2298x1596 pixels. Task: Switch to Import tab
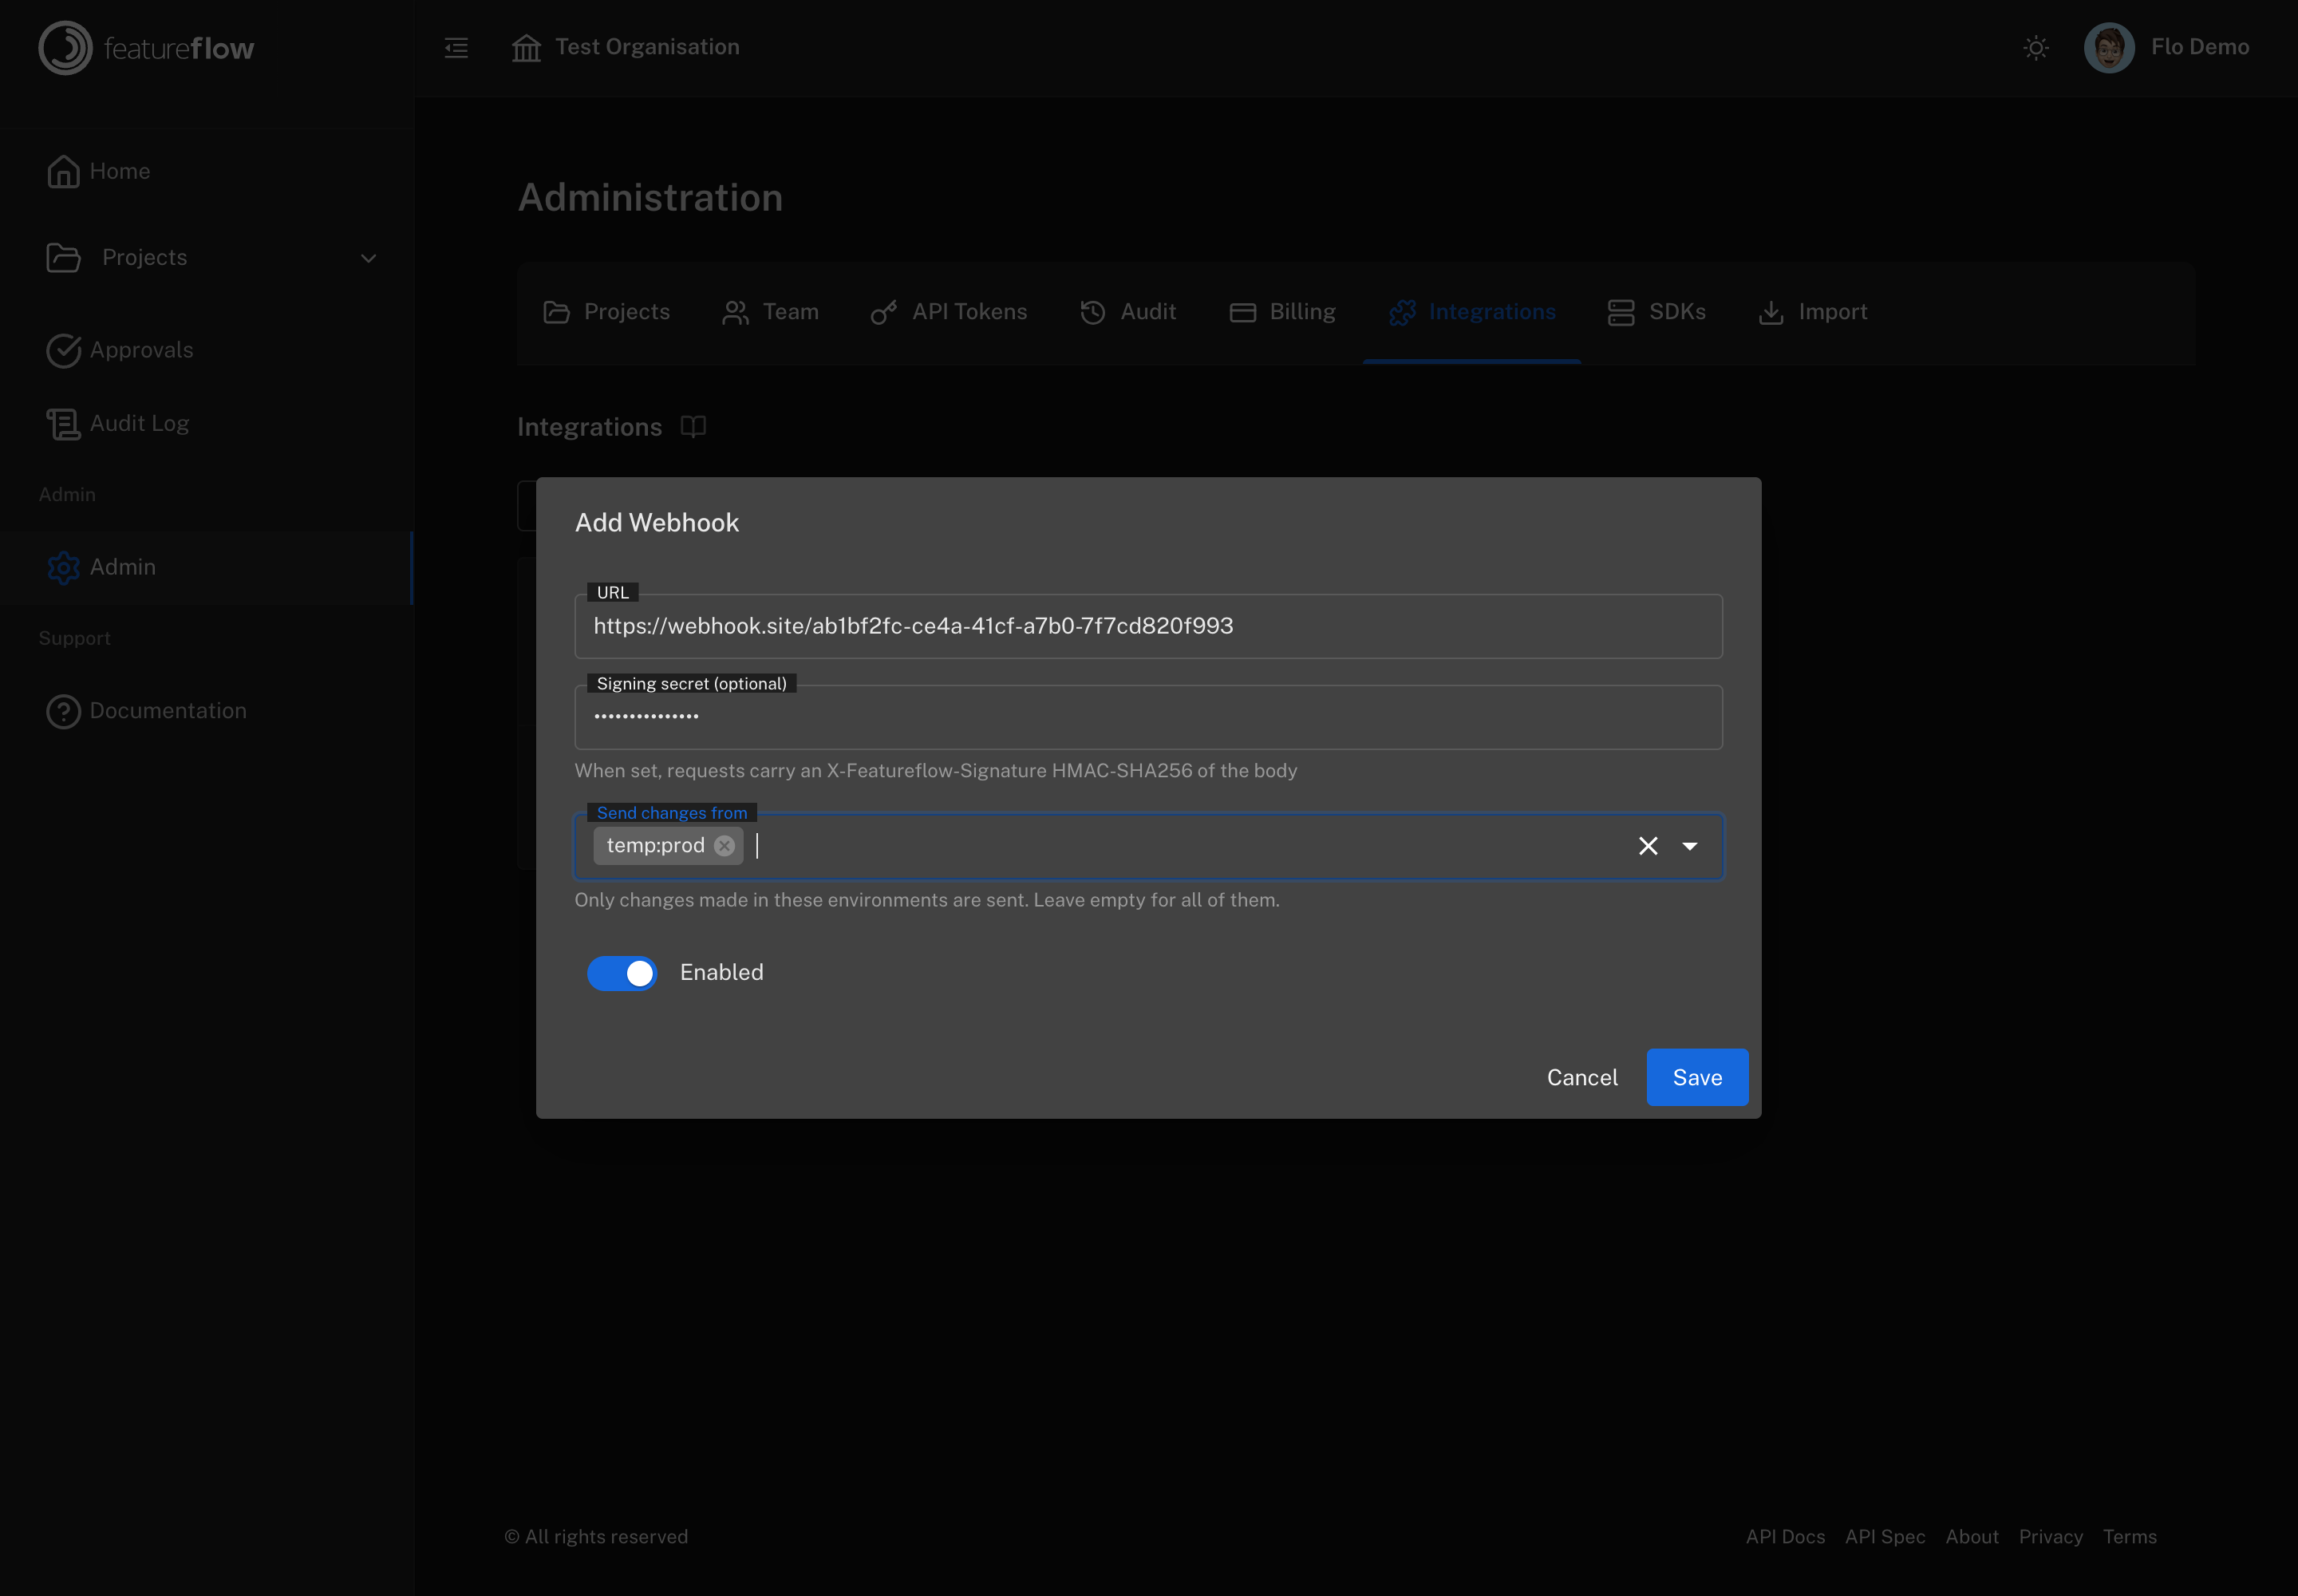pos(1812,312)
